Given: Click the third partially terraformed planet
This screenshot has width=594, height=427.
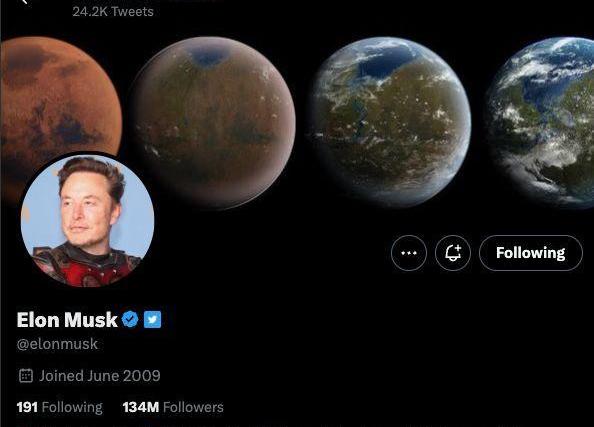Looking at the screenshot, I should (391, 122).
